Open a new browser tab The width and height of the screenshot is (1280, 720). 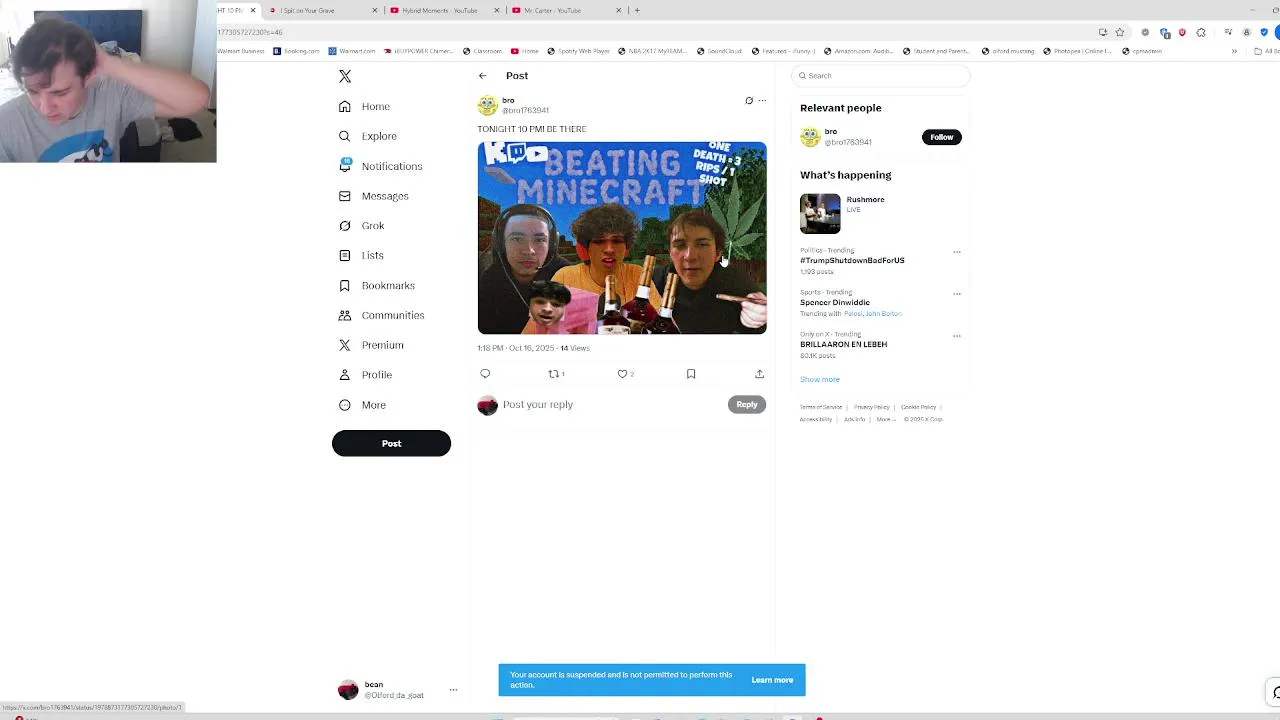click(x=637, y=10)
